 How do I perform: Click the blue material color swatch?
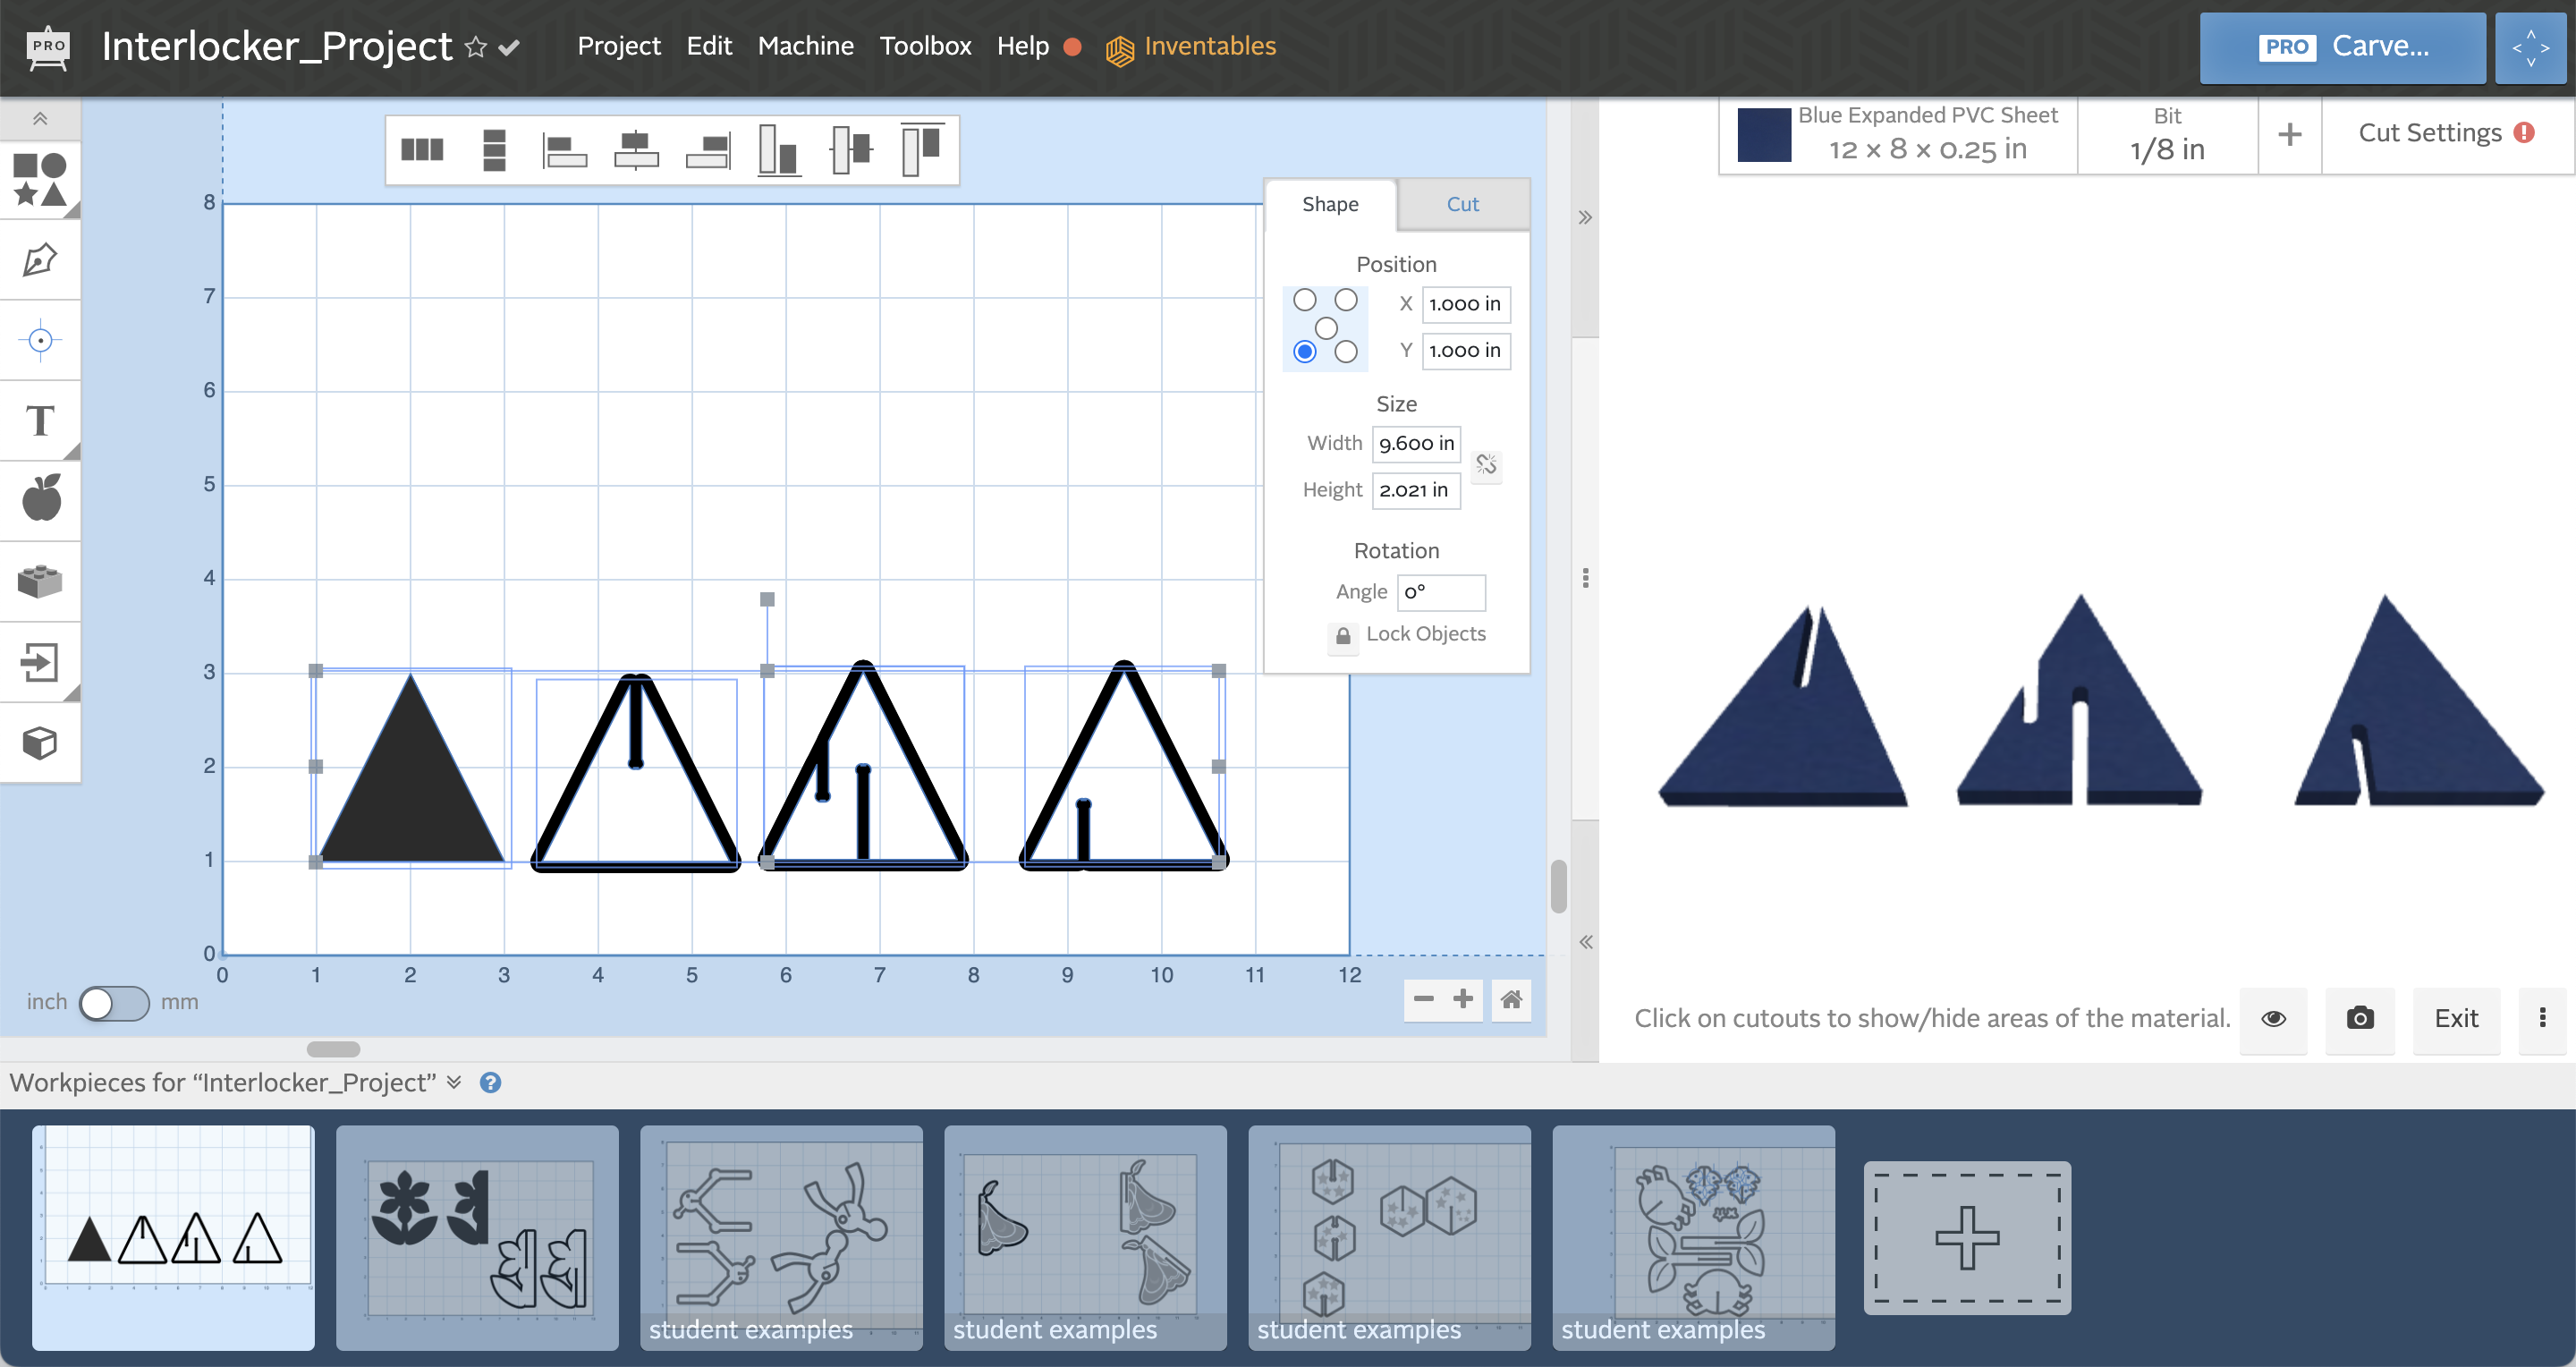click(x=1762, y=135)
